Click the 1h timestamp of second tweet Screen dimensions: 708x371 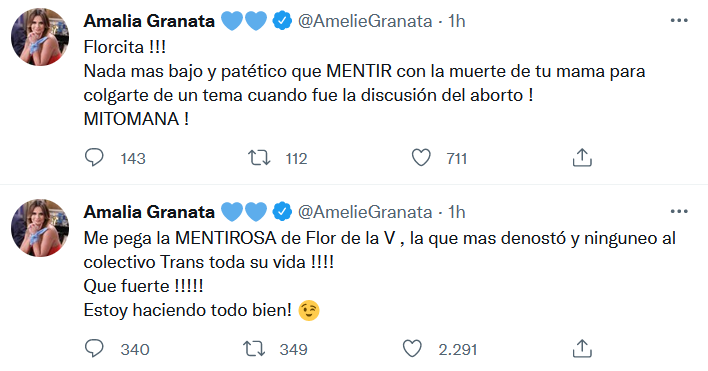coord(456,212)
